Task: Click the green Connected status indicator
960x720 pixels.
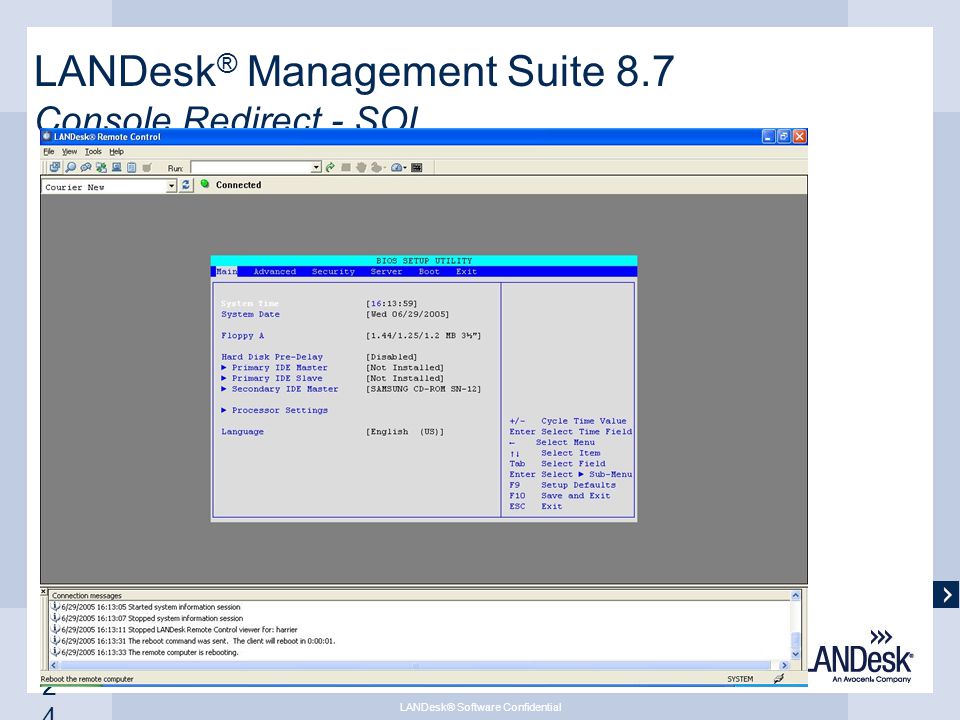Action: pyautogui.click(x=205, y=184)
